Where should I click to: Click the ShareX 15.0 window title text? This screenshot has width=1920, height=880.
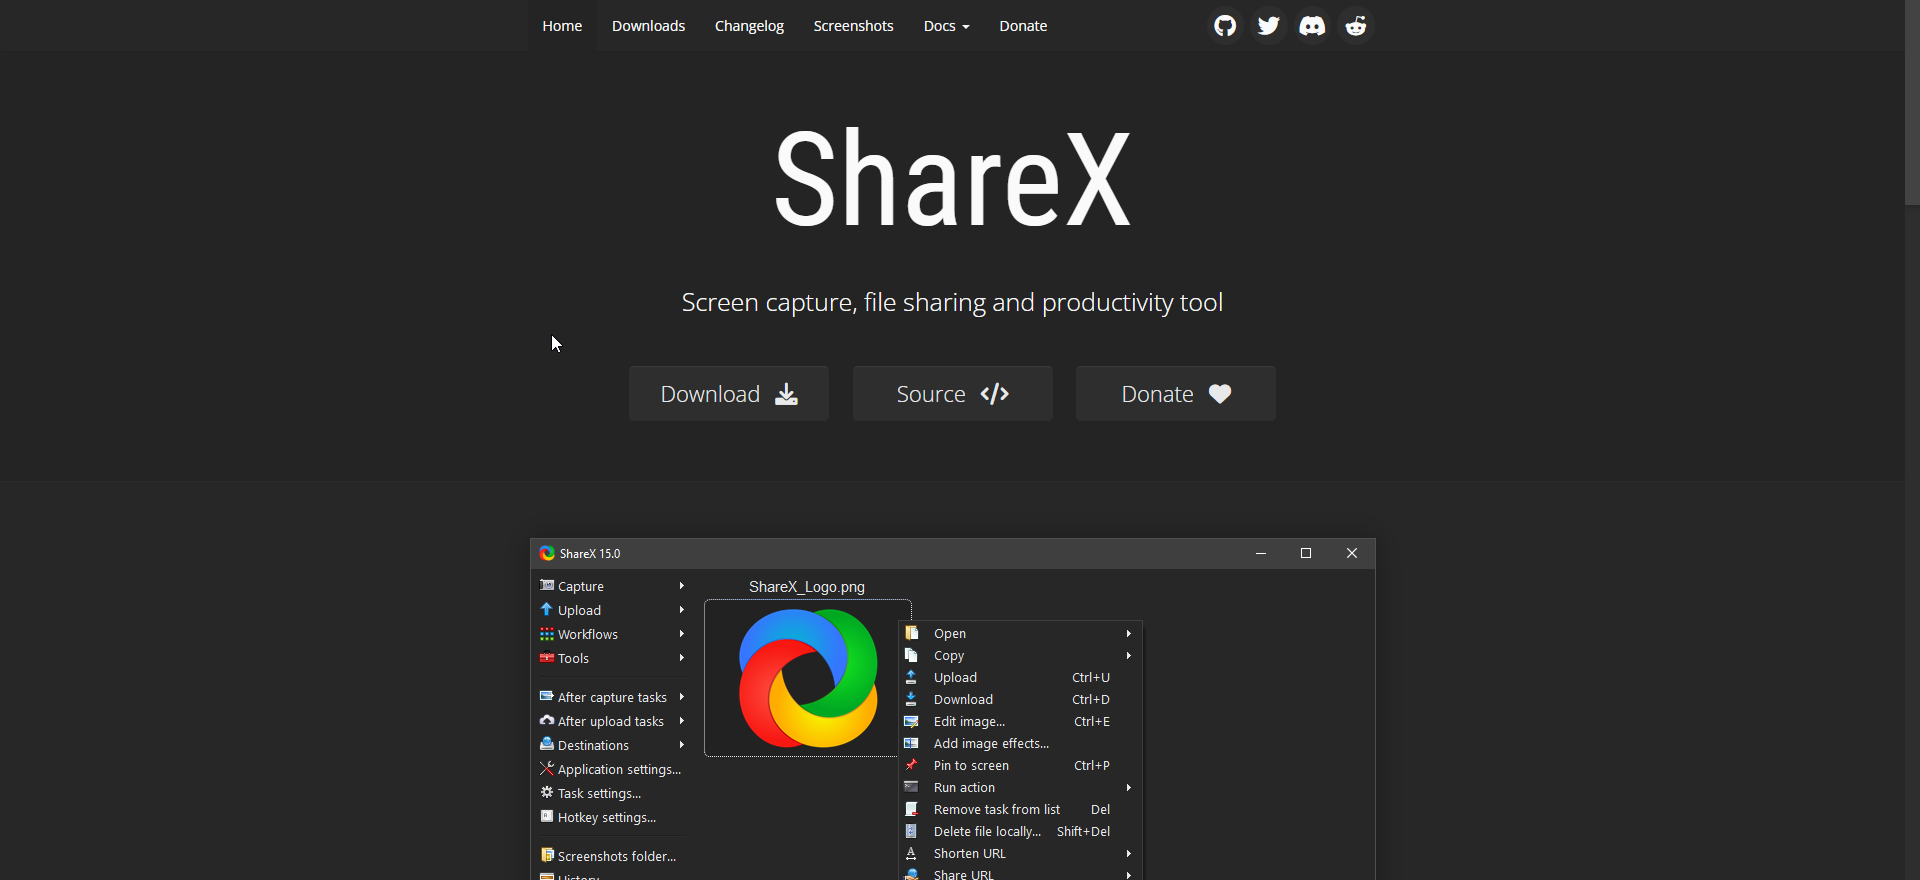tap(590, 553)
